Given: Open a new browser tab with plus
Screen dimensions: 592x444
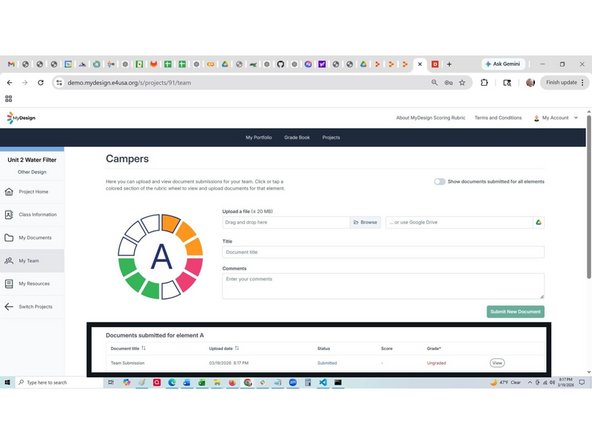Looking at the screenshot, I should pyautogui.click(x=449, y=64).
